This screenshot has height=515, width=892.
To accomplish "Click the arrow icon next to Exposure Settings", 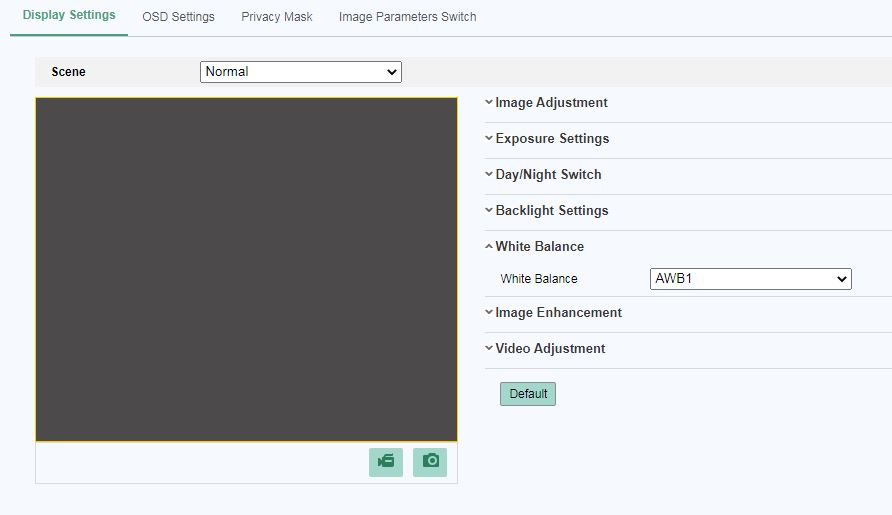I will click(489, 138).
